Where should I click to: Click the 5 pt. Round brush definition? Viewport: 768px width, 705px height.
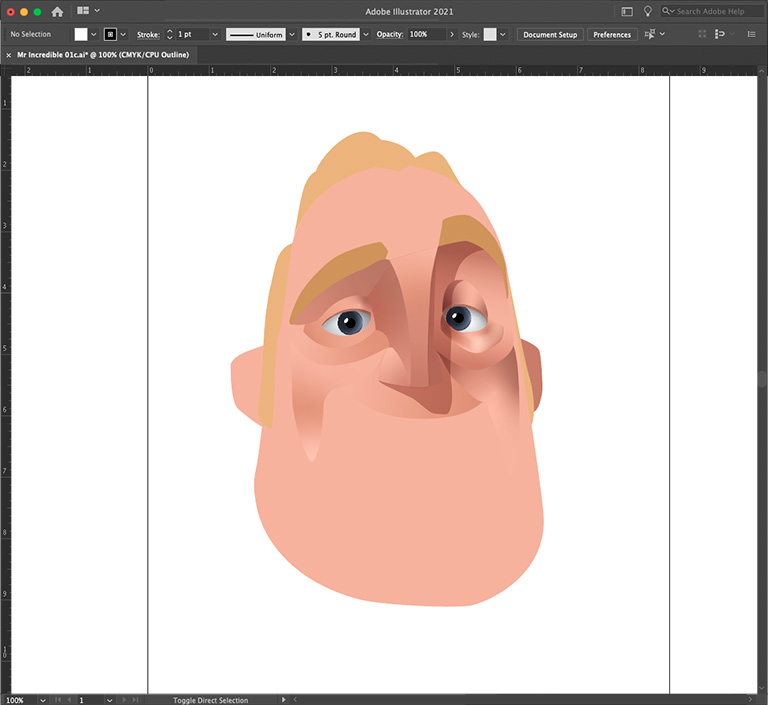[x=331, y=34]
